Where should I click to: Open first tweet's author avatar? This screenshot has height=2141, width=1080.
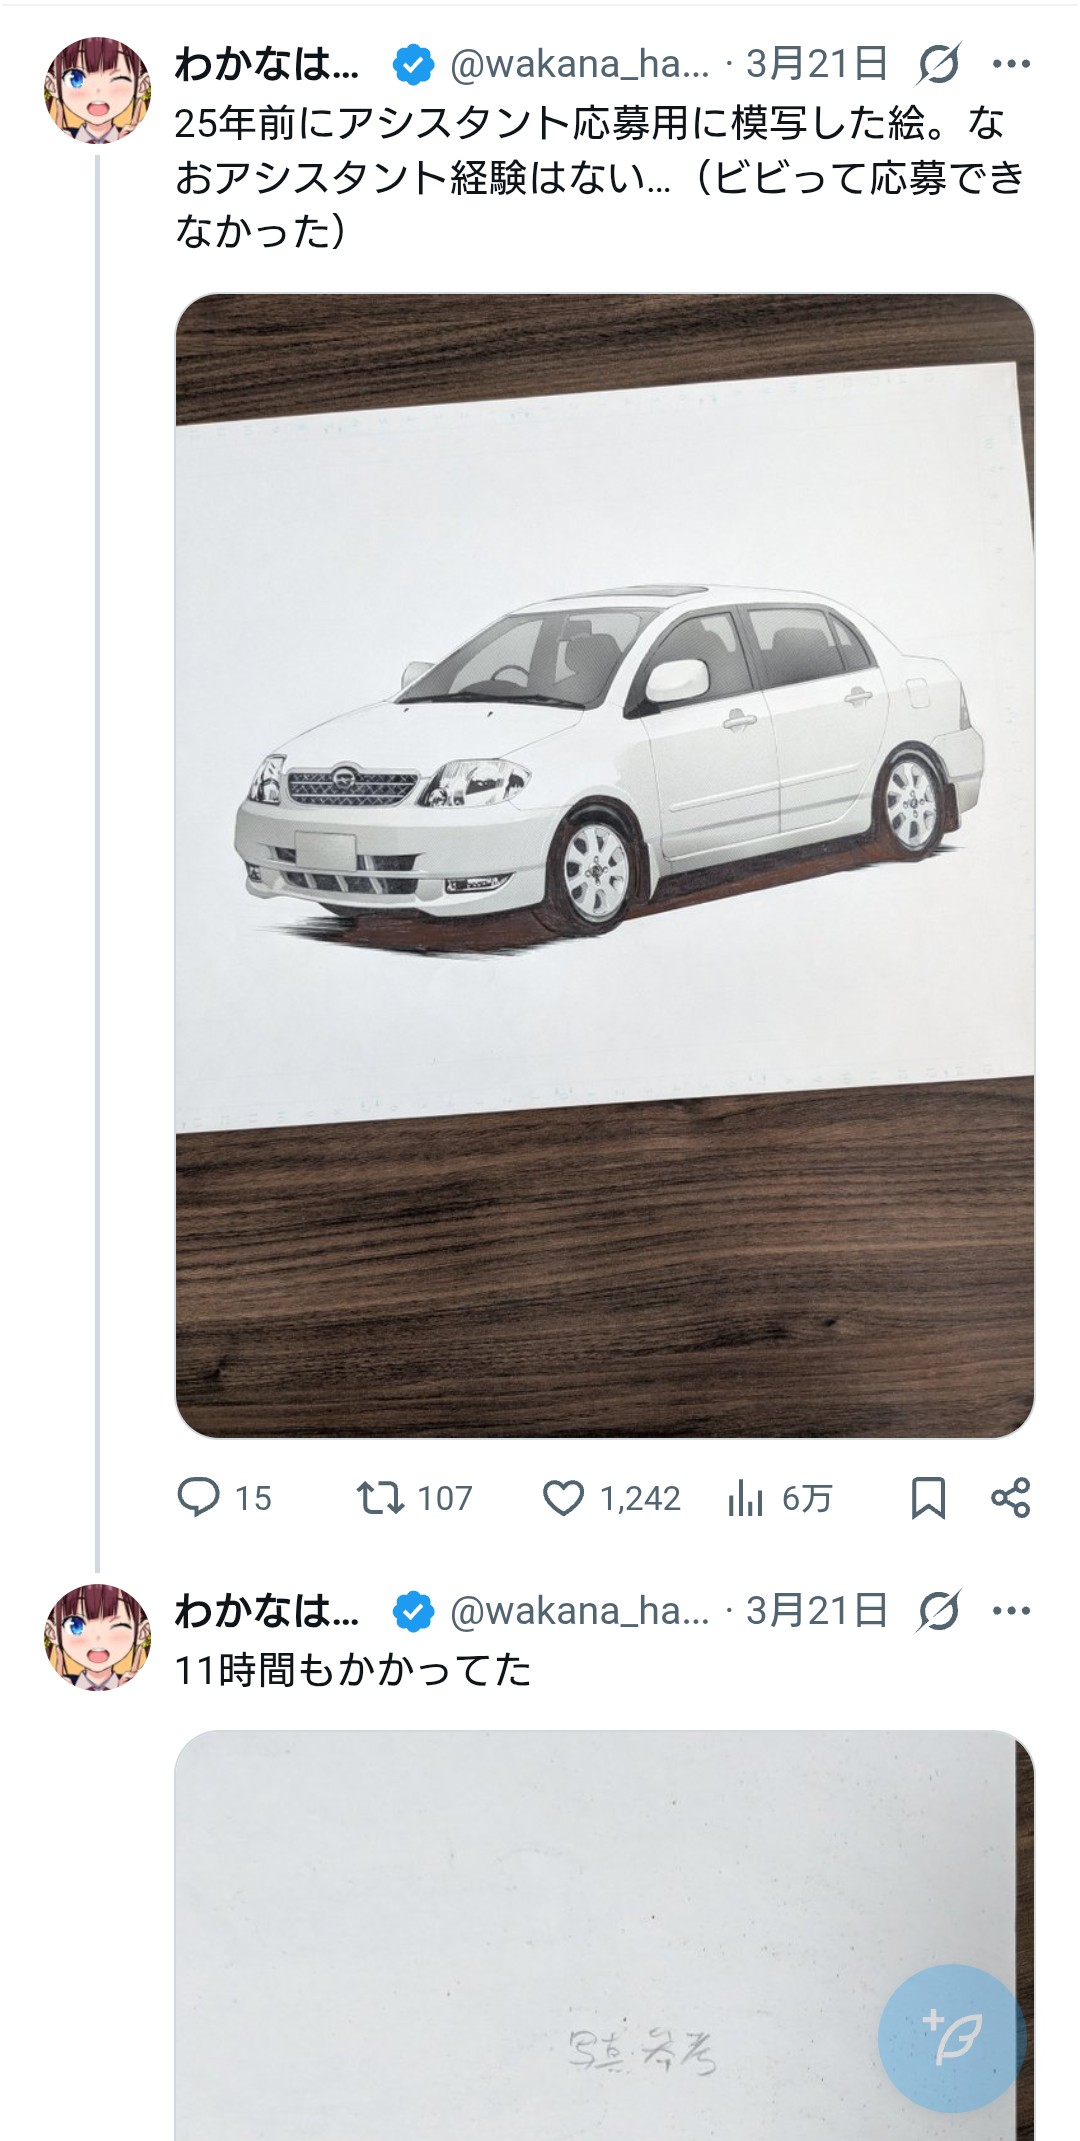pyautogui.click(x=97, y=90)
